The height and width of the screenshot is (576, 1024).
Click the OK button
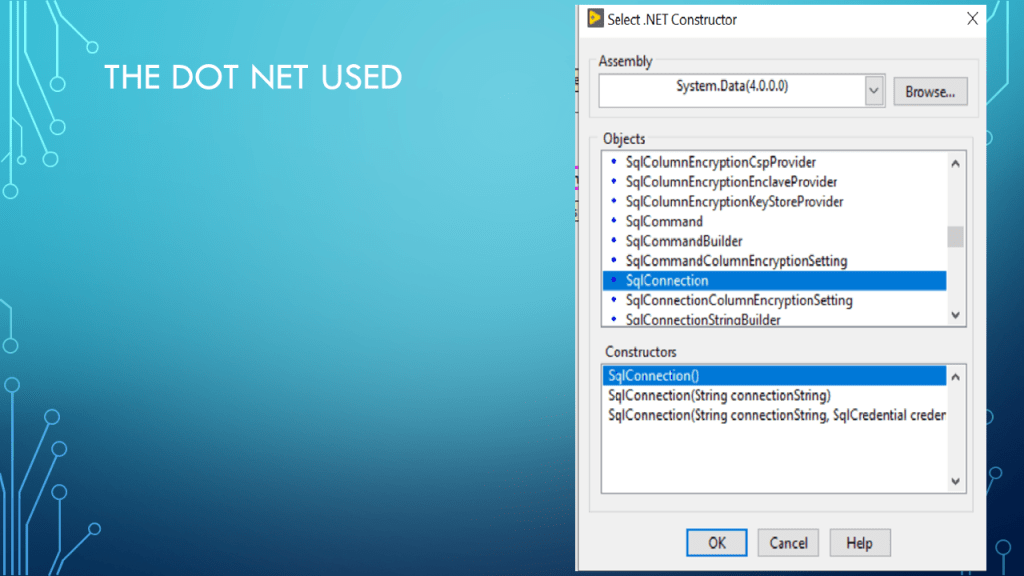pyautogui.click(x=717, y=543)
